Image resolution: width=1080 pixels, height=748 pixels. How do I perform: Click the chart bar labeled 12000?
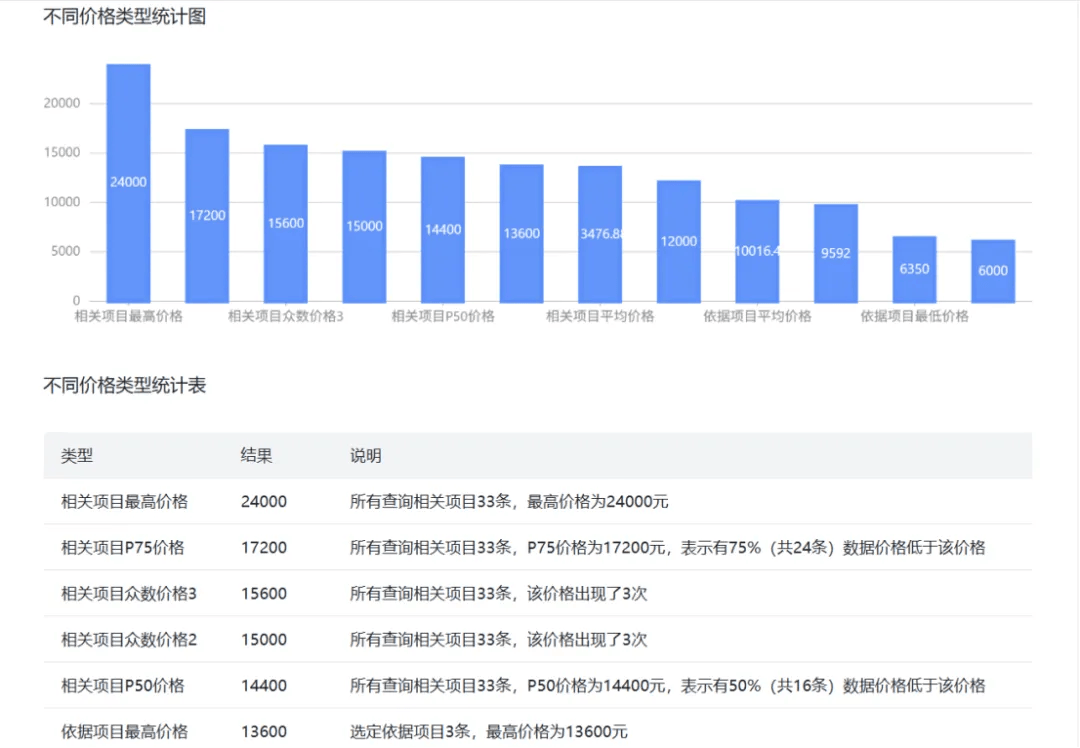(678, 241)
